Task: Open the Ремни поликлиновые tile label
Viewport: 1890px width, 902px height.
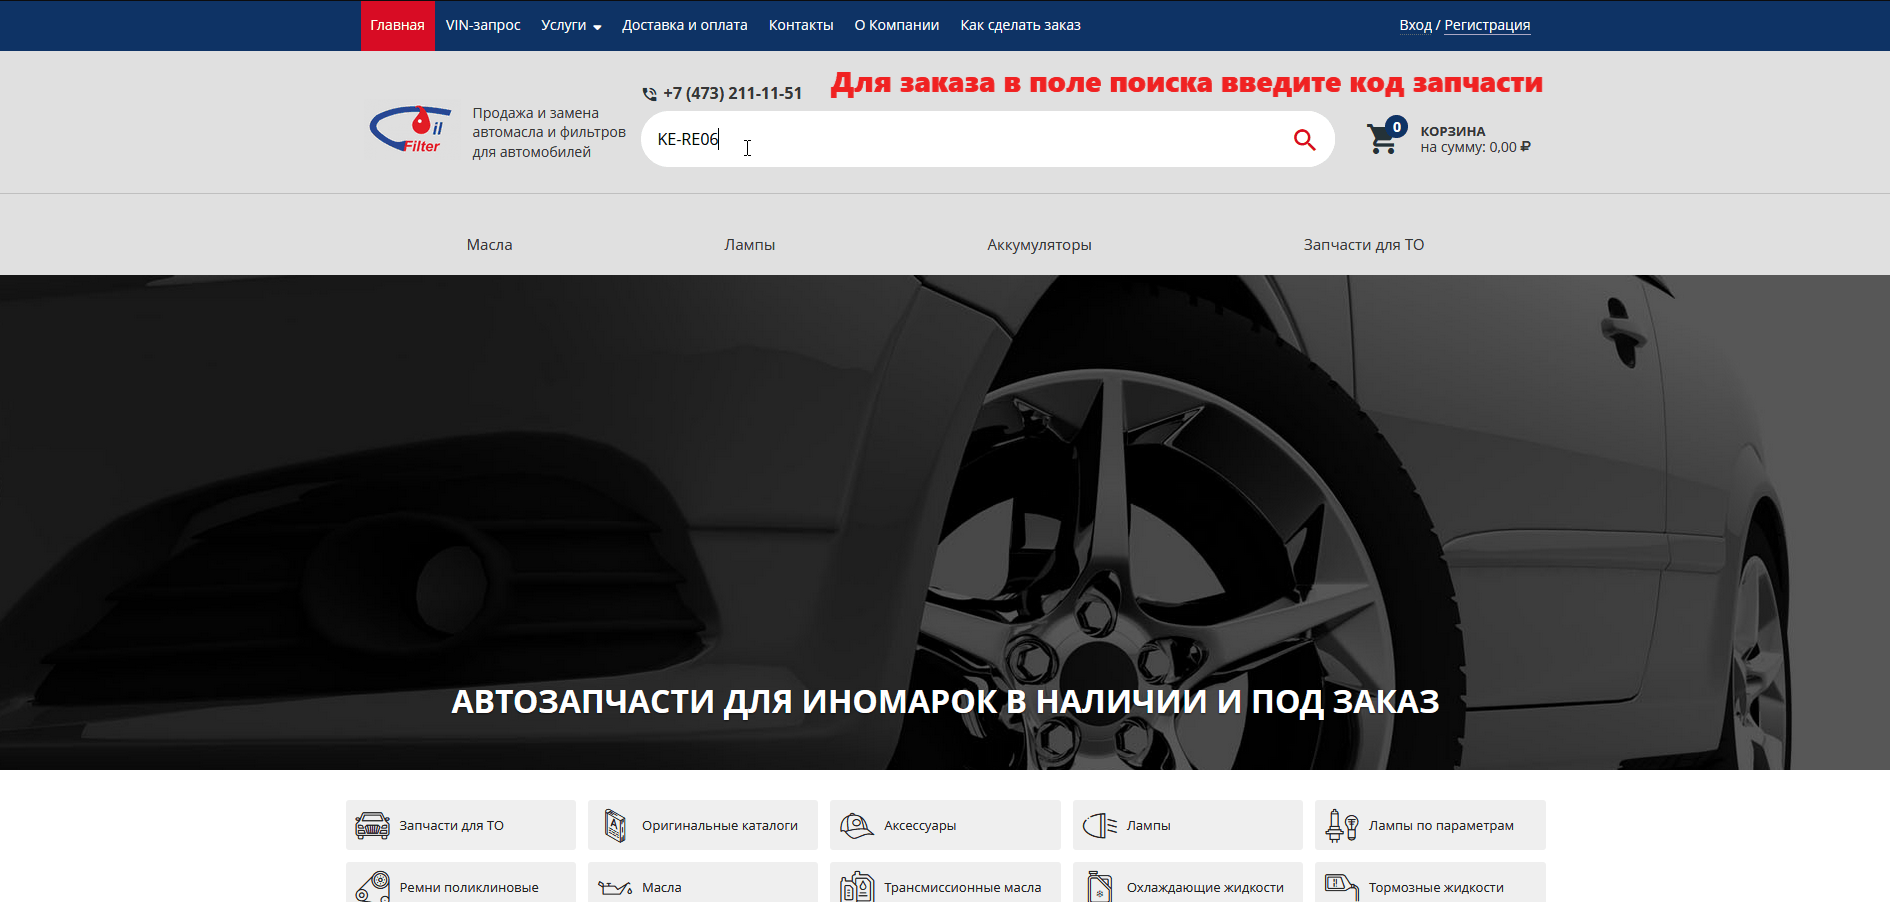Action: point(469,887)
